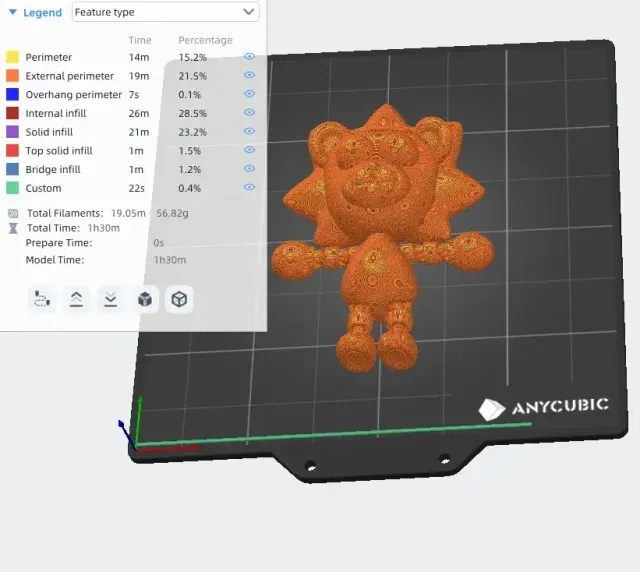Image resolution: width=640 pixels, height=572 pixels.
Task: Select the Custom legend label
Action: point(43,188)
